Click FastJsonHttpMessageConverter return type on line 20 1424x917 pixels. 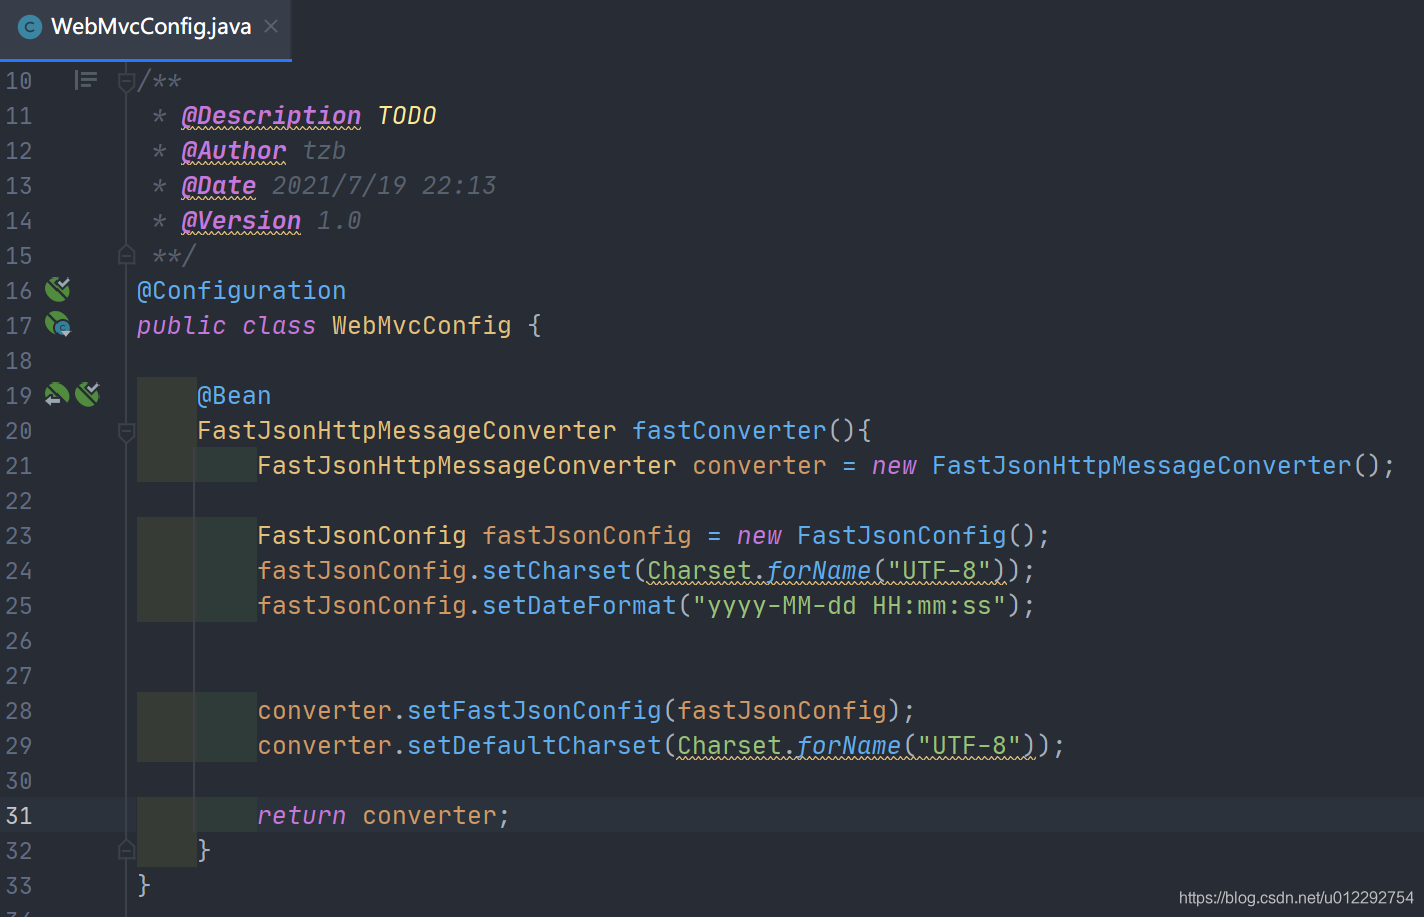(407, 431)
